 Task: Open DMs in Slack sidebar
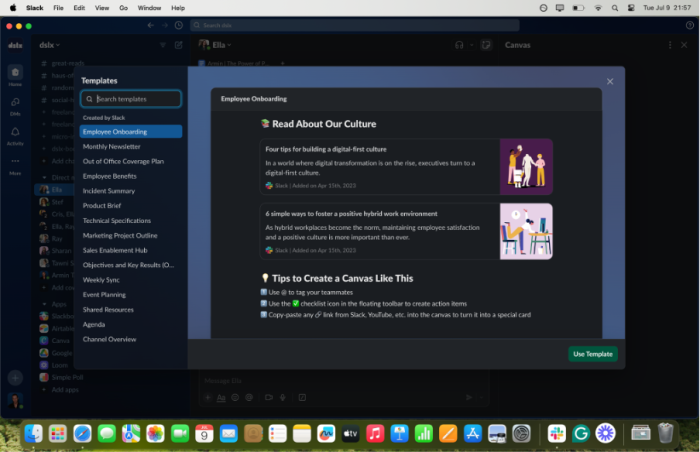click(15, 105)
